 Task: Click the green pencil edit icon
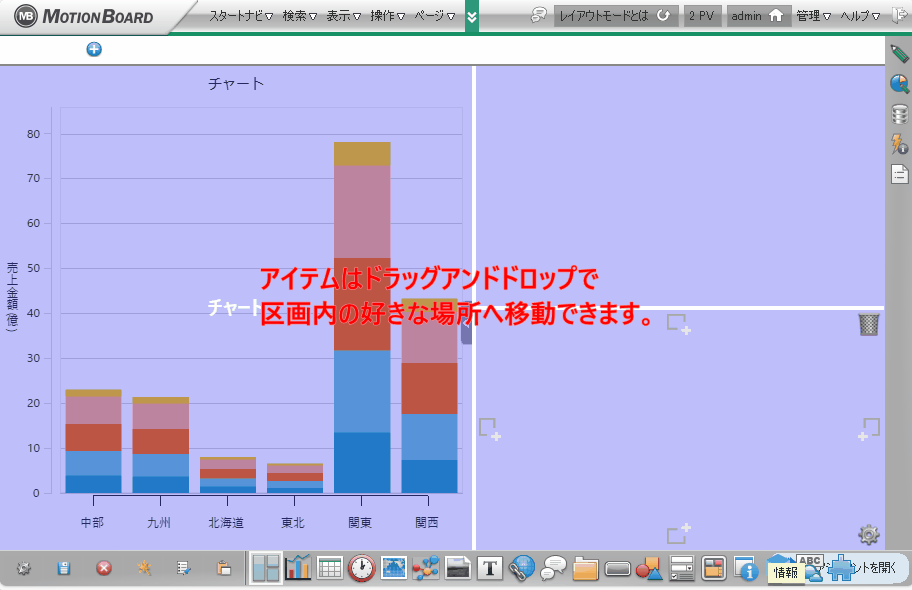click(899, 55)
